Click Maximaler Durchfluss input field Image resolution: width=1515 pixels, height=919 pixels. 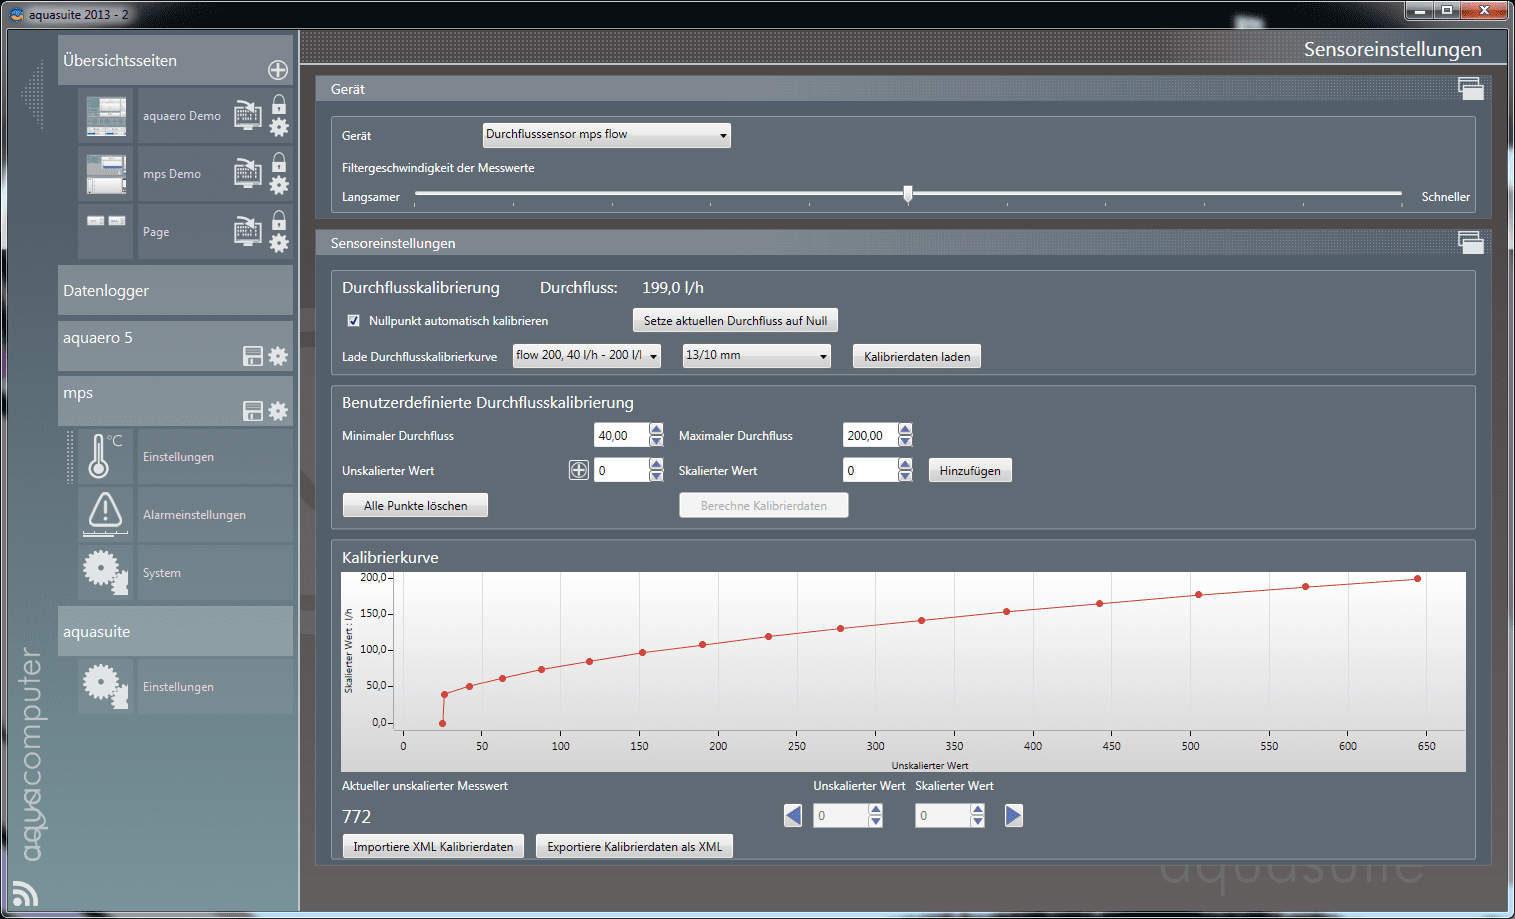point(870,435)
